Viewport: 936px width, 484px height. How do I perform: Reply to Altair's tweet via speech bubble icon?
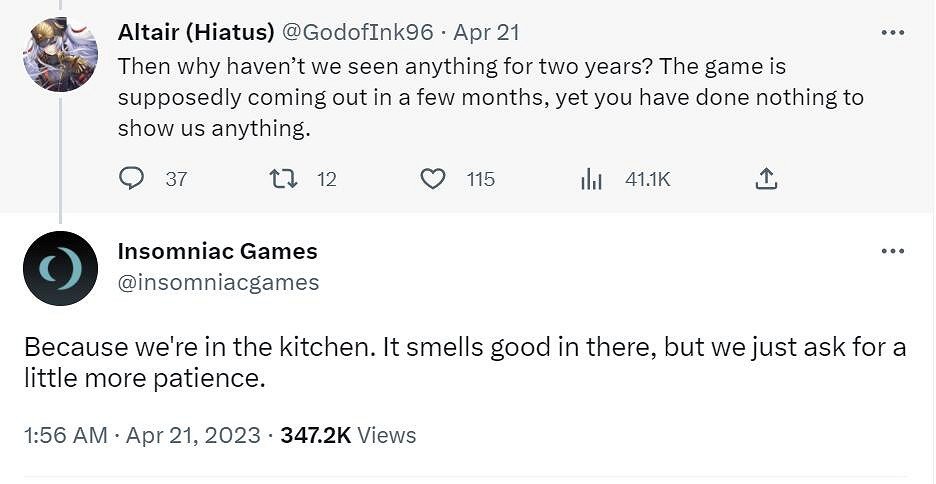132,179
